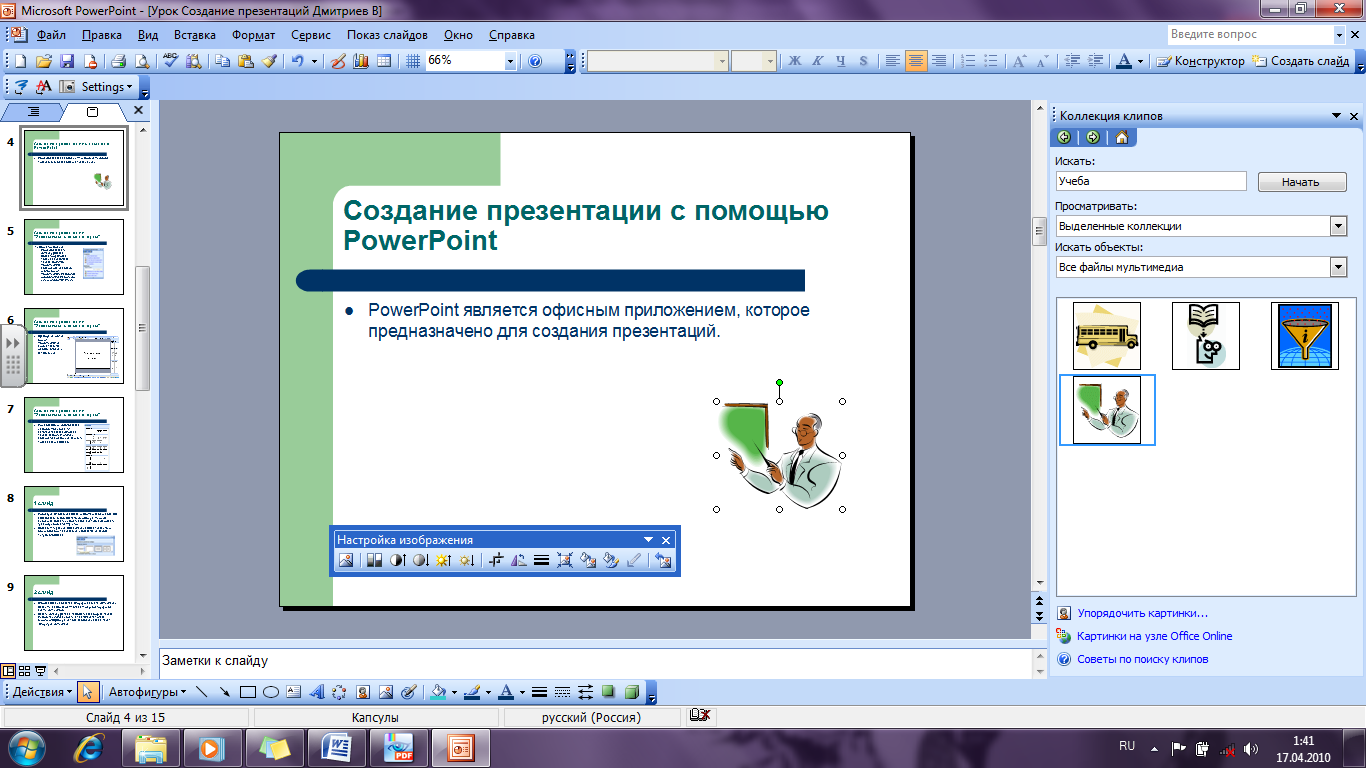Viewport: 1366px width, 768px height.
Task: Switch to the slides thumbnail tab
Action: tap(93, 111)
